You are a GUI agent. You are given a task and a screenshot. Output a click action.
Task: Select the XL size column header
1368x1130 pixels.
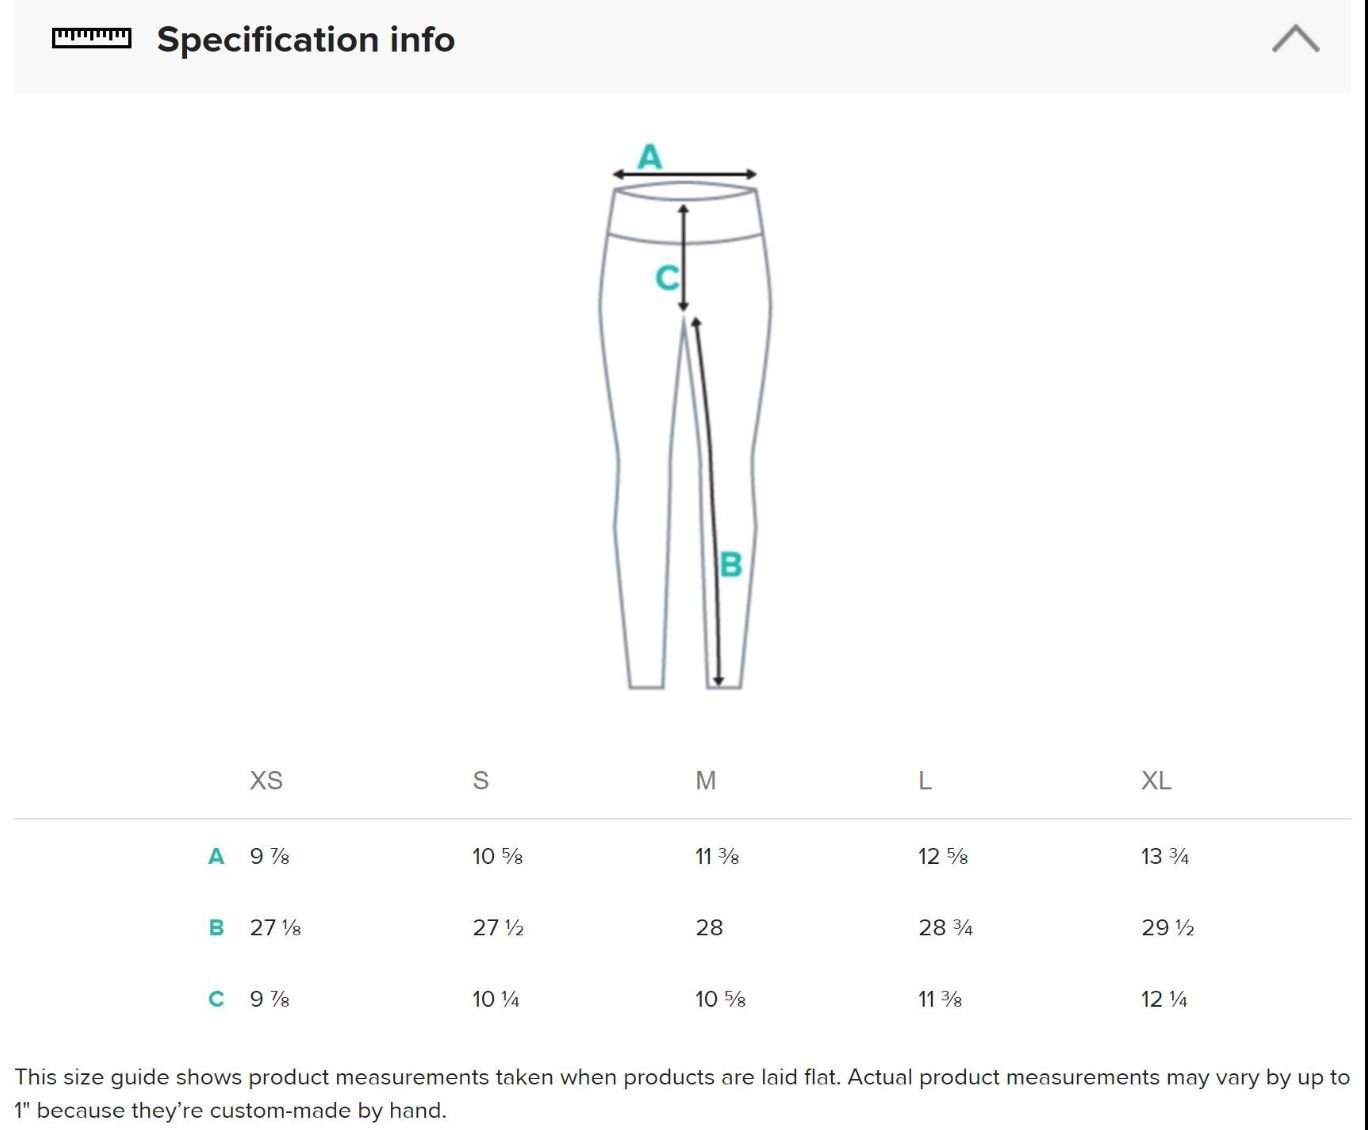(x=1156, y=781)
